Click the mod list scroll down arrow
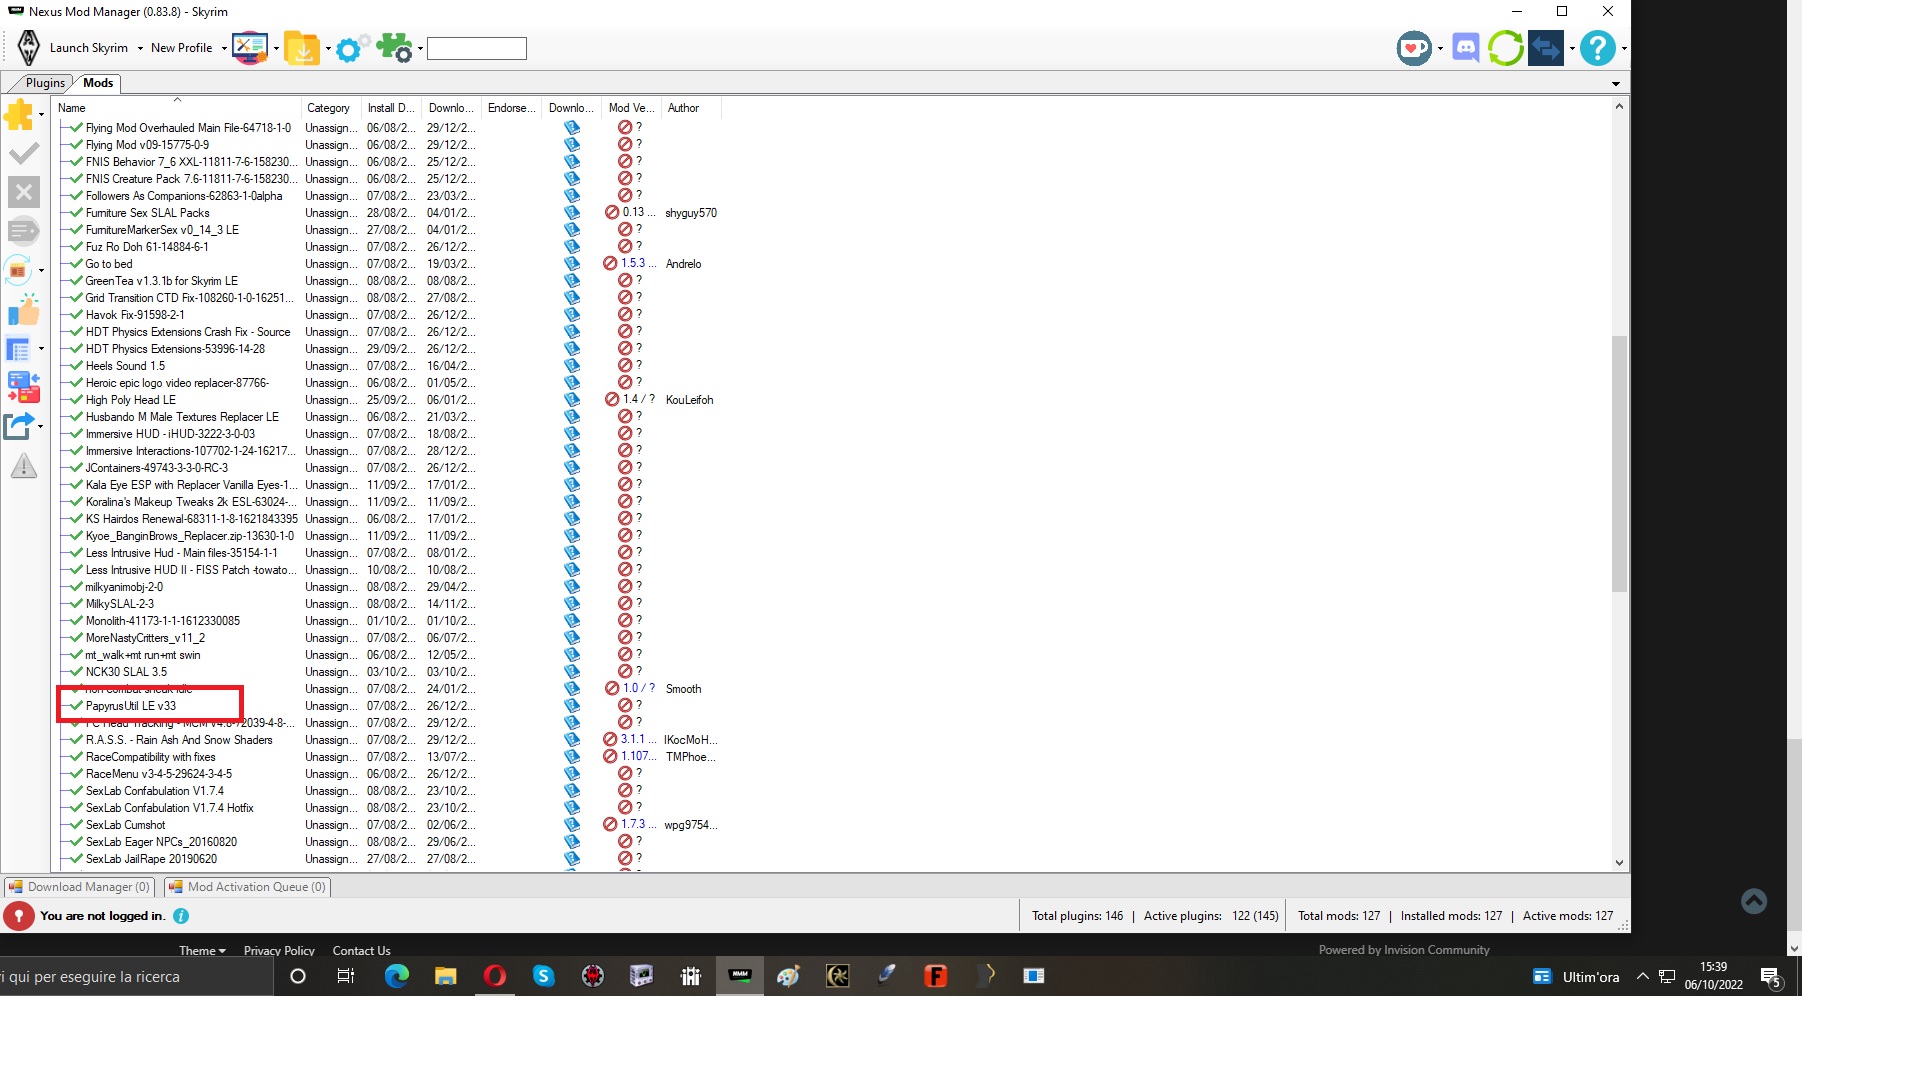The width and height of the screenshot is (1920, 1080). coord(1620,863)
